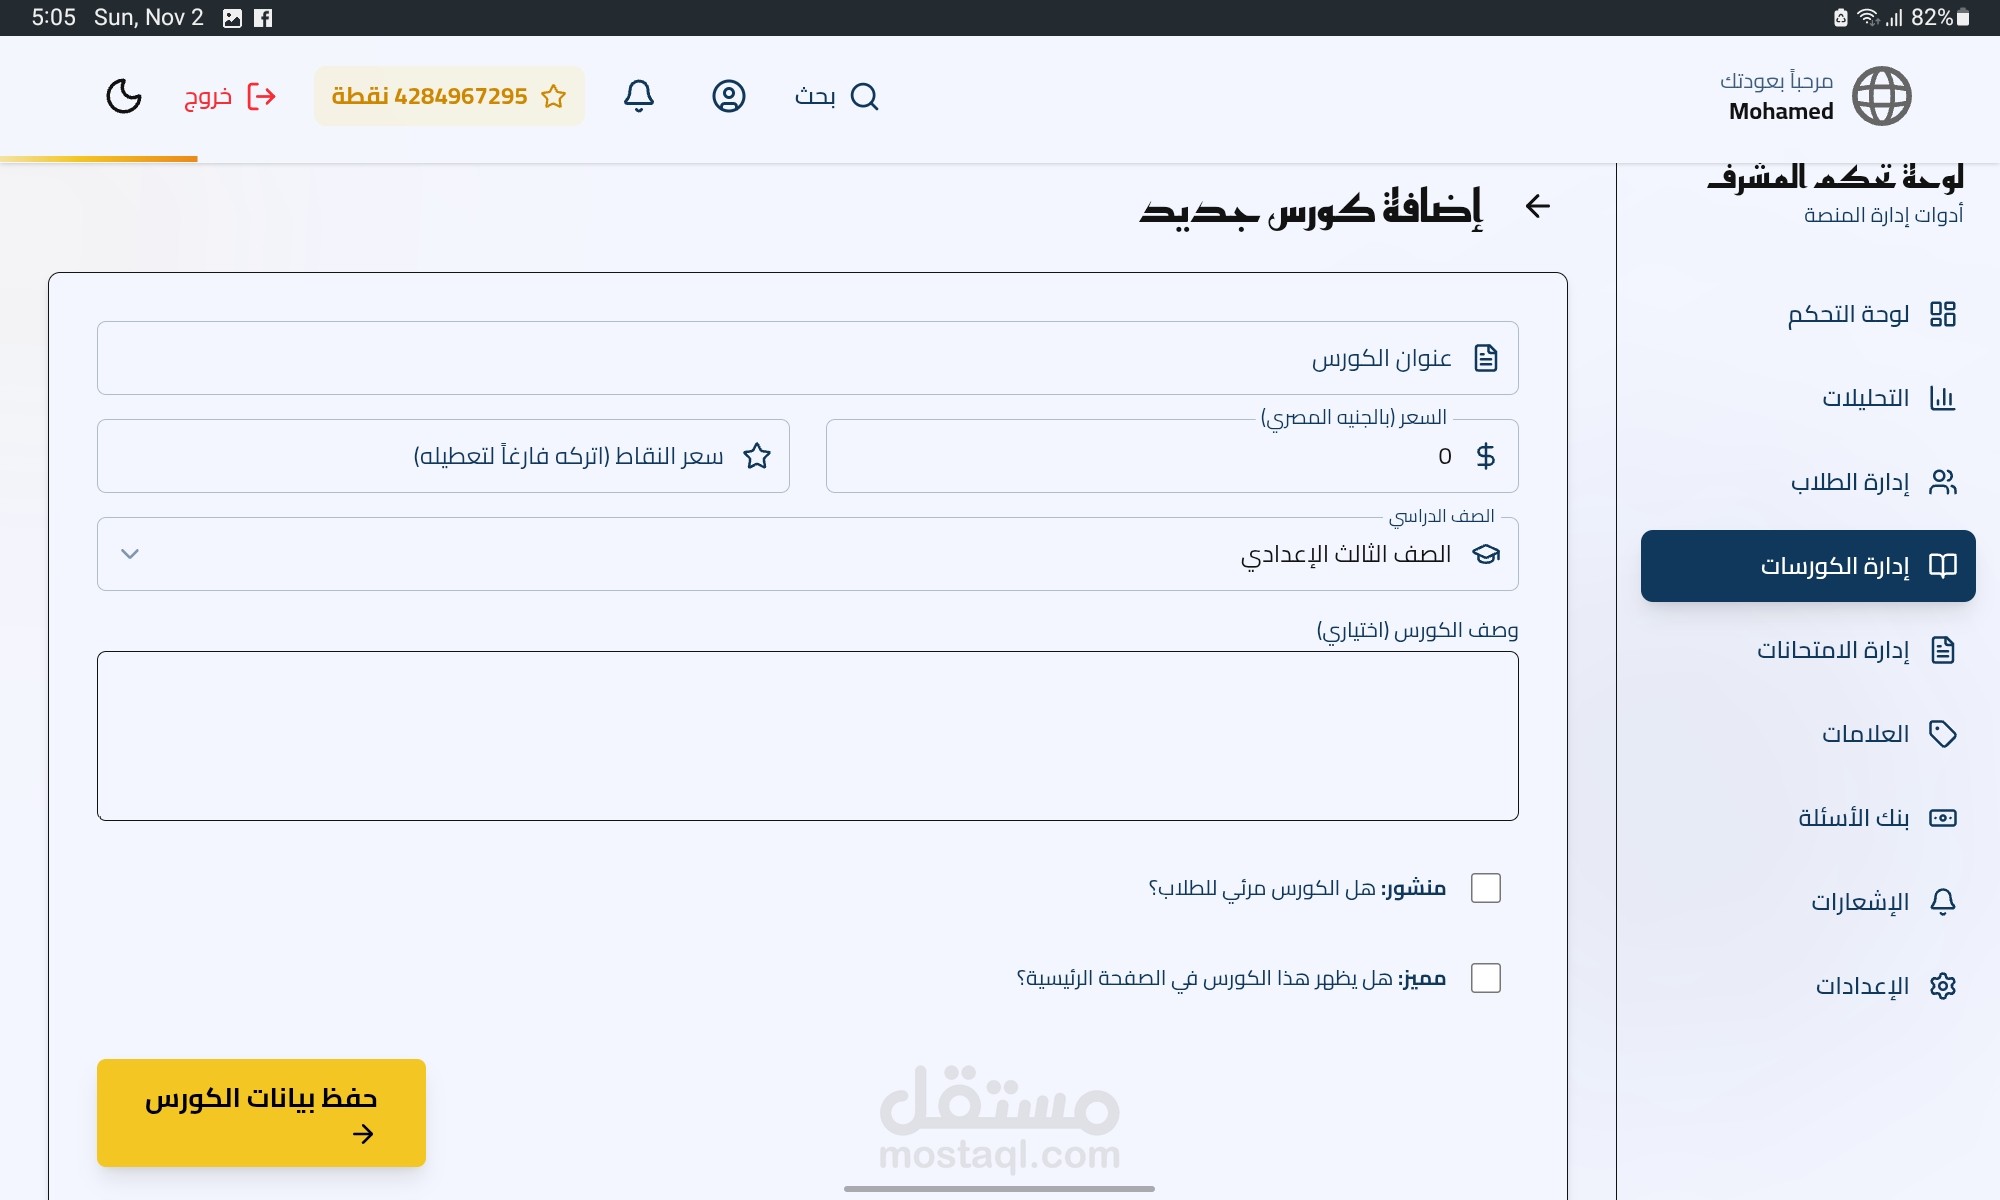Image resolution: width=2000 pixels, height=1200 pixels.
Task: Click the إدارة الطلاب students icon
Action: click(1942, 482)
